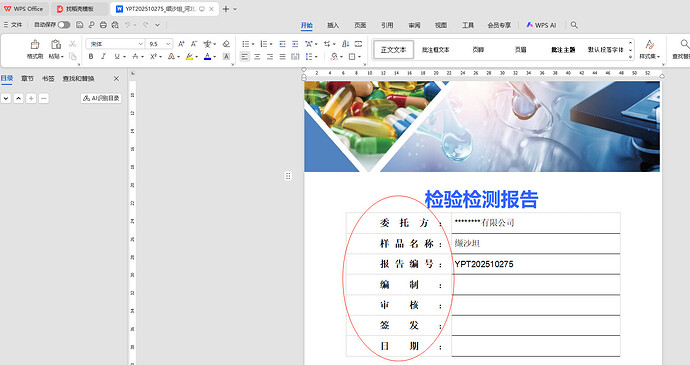
Task: Click the blue font color swatch
Action: coord(207,56)
